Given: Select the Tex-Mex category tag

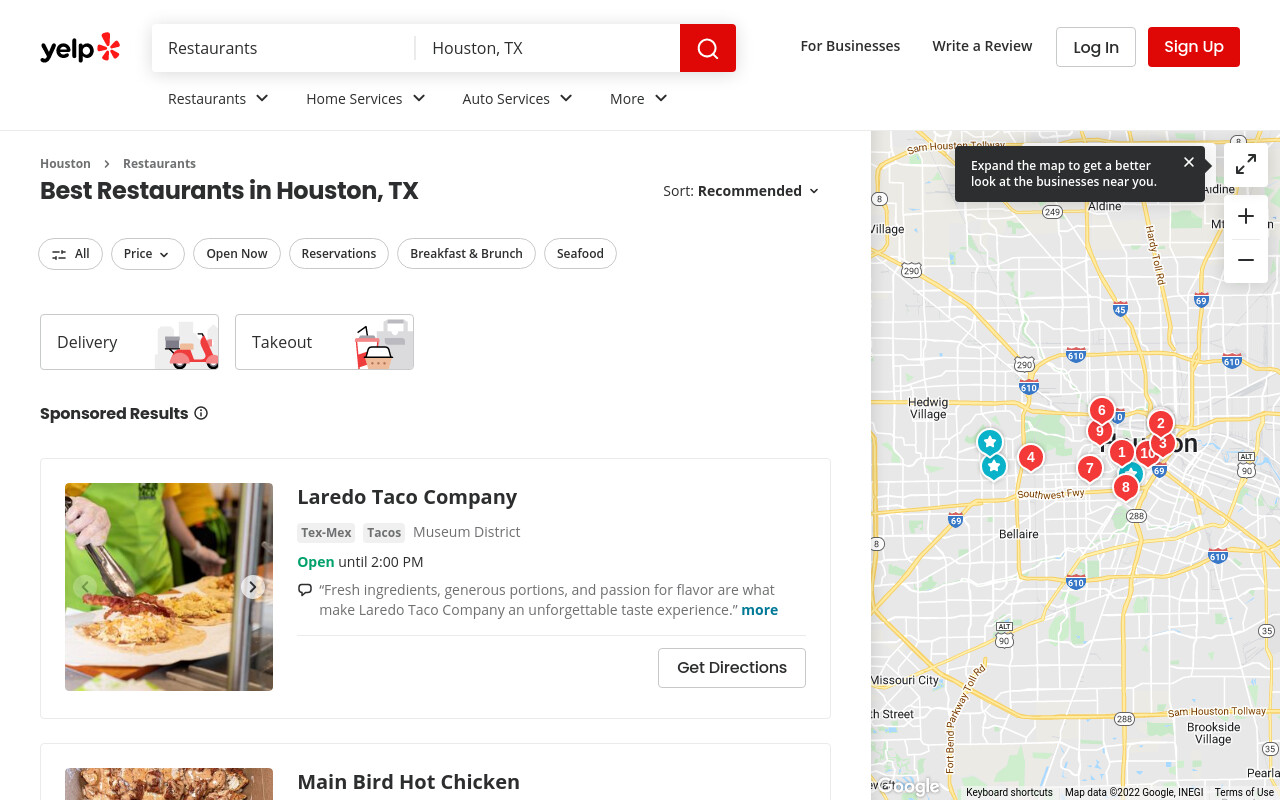Looking at the screenshot, I should tap(326, 533).
